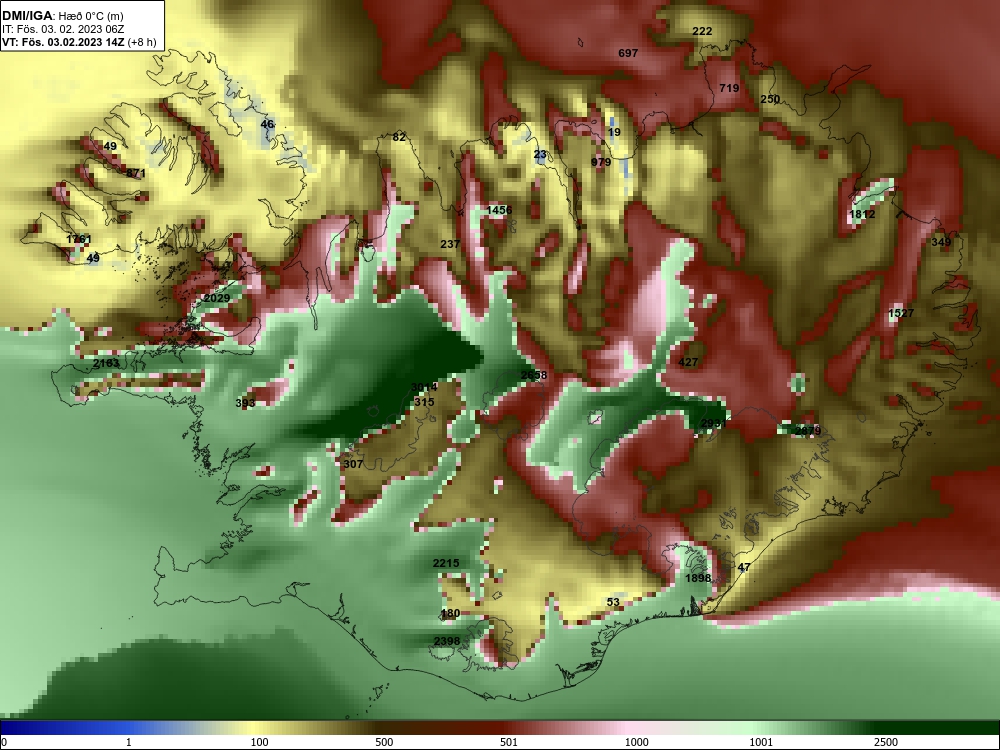Click the 500 tick on color scale
This screenshot has width=1000, height=750.
click(384, 742)
